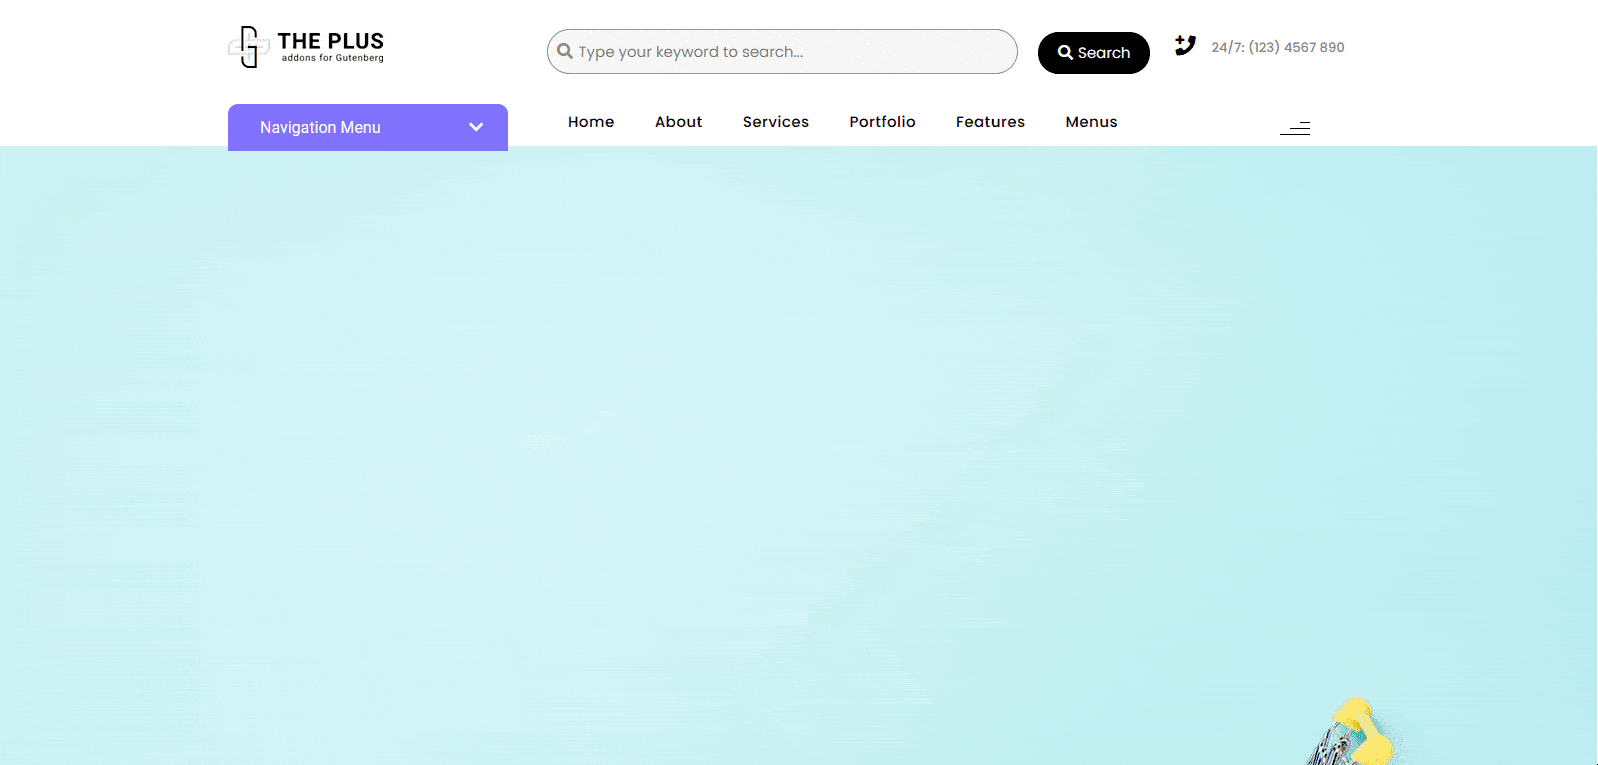Select the Features navigation item
This screenshot has height=765, width=1598.
(x=990, y=122)
